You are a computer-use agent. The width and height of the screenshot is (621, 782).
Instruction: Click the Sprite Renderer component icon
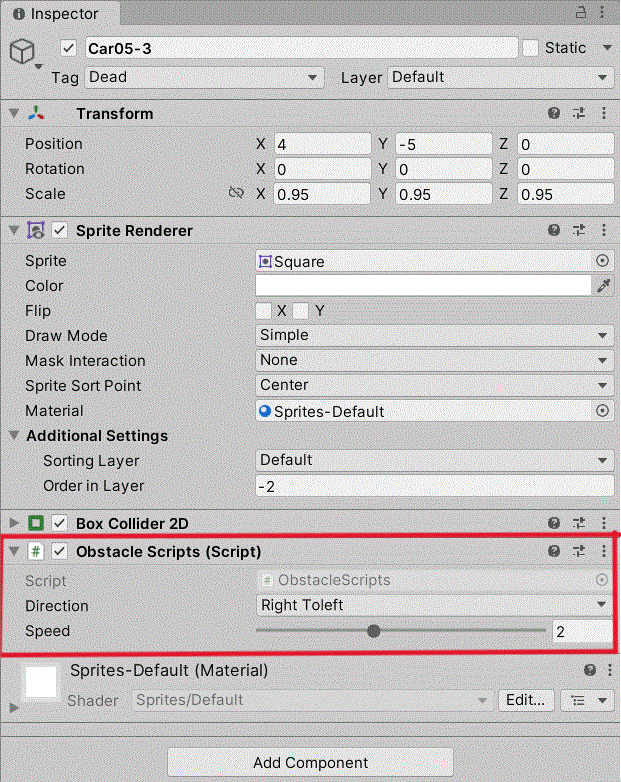click(36, 230)
